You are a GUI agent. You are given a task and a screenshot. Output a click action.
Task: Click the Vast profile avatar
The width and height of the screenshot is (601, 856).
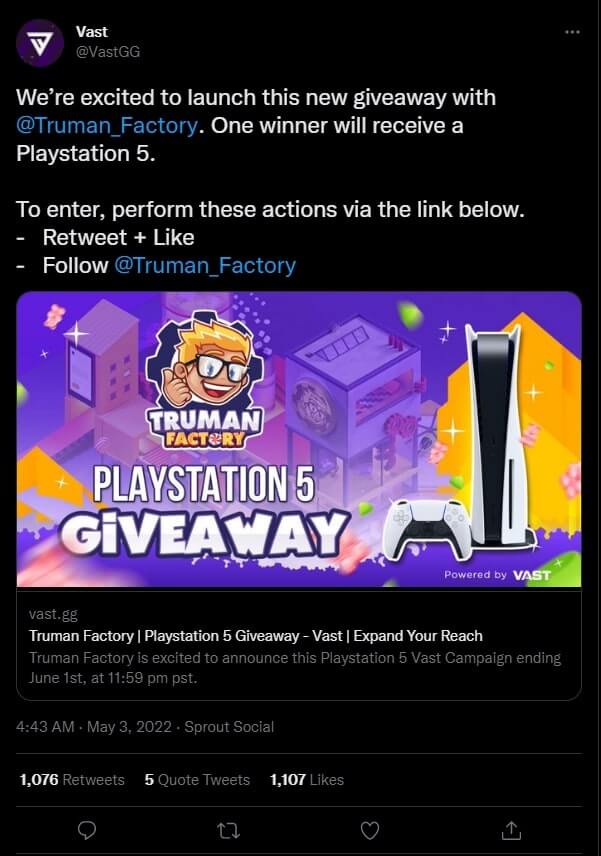pos(40,43)
